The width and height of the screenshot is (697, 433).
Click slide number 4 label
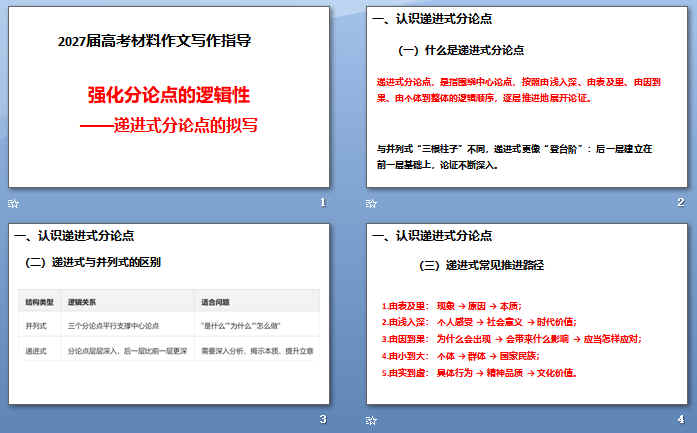point(681,419)
